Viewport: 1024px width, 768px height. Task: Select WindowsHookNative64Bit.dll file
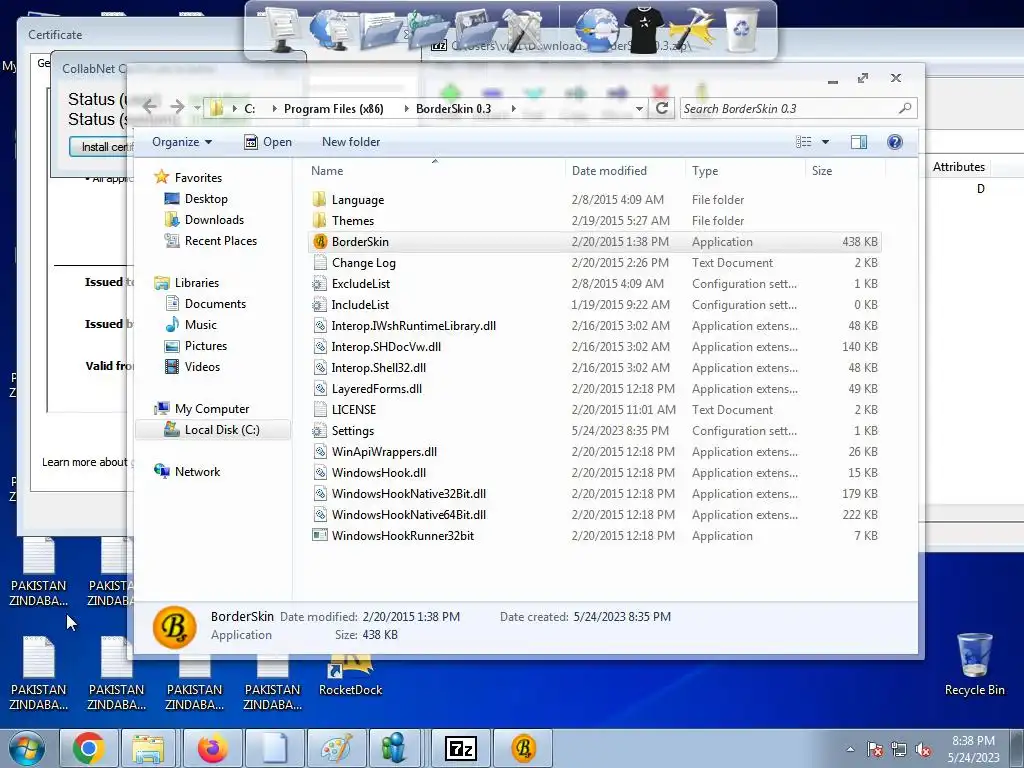point(409,515)
